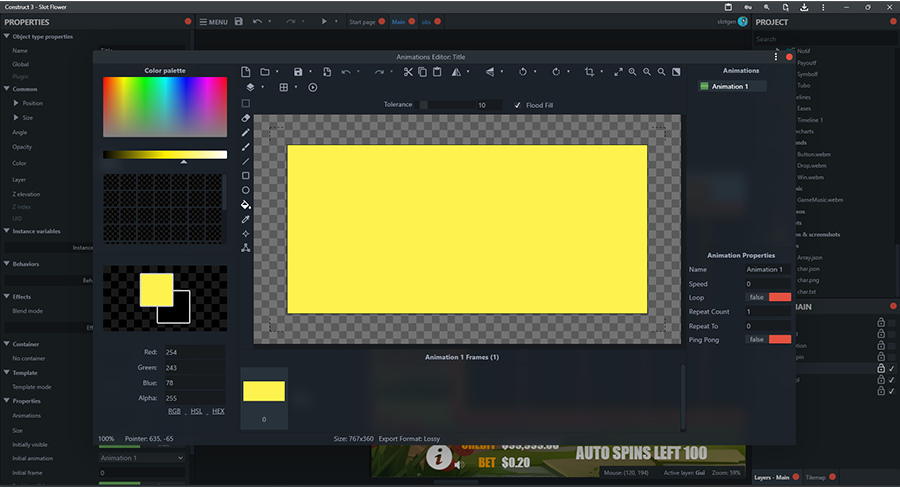Open the main MENU
The height and width of the screenshot is (488, 900).
pos(212,22)
